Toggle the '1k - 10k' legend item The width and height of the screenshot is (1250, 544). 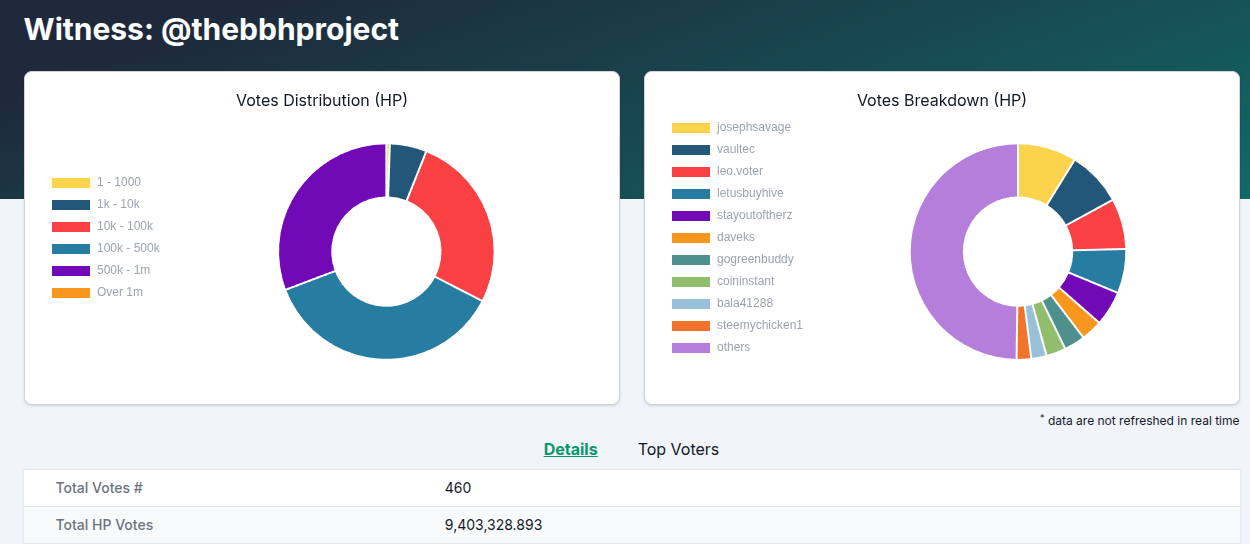click(96, 204)
